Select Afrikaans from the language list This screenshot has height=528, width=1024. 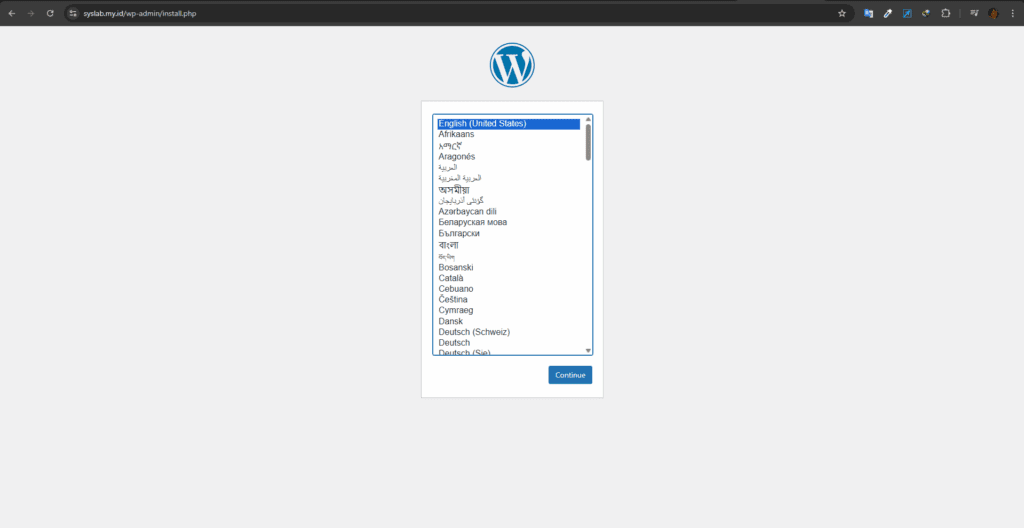coord(509,134)
